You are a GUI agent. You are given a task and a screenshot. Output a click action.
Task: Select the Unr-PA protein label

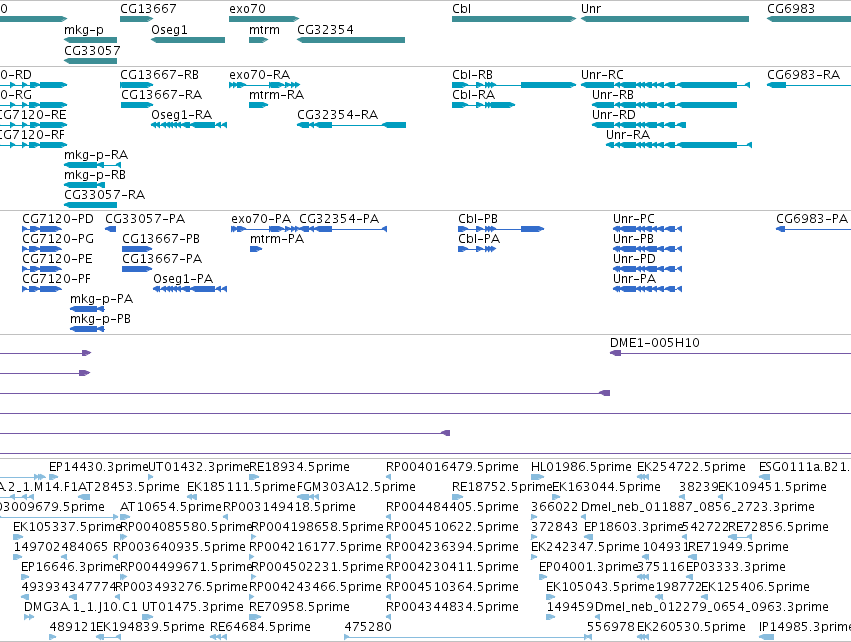point(634,279)
